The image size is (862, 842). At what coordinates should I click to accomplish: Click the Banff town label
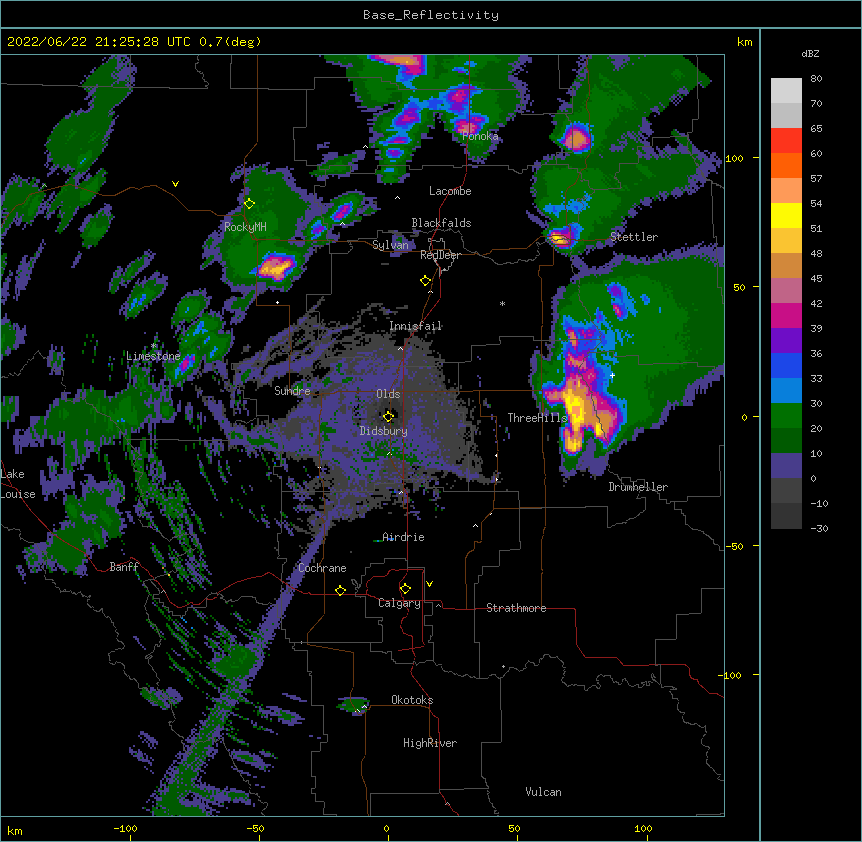tap(124, 567)
